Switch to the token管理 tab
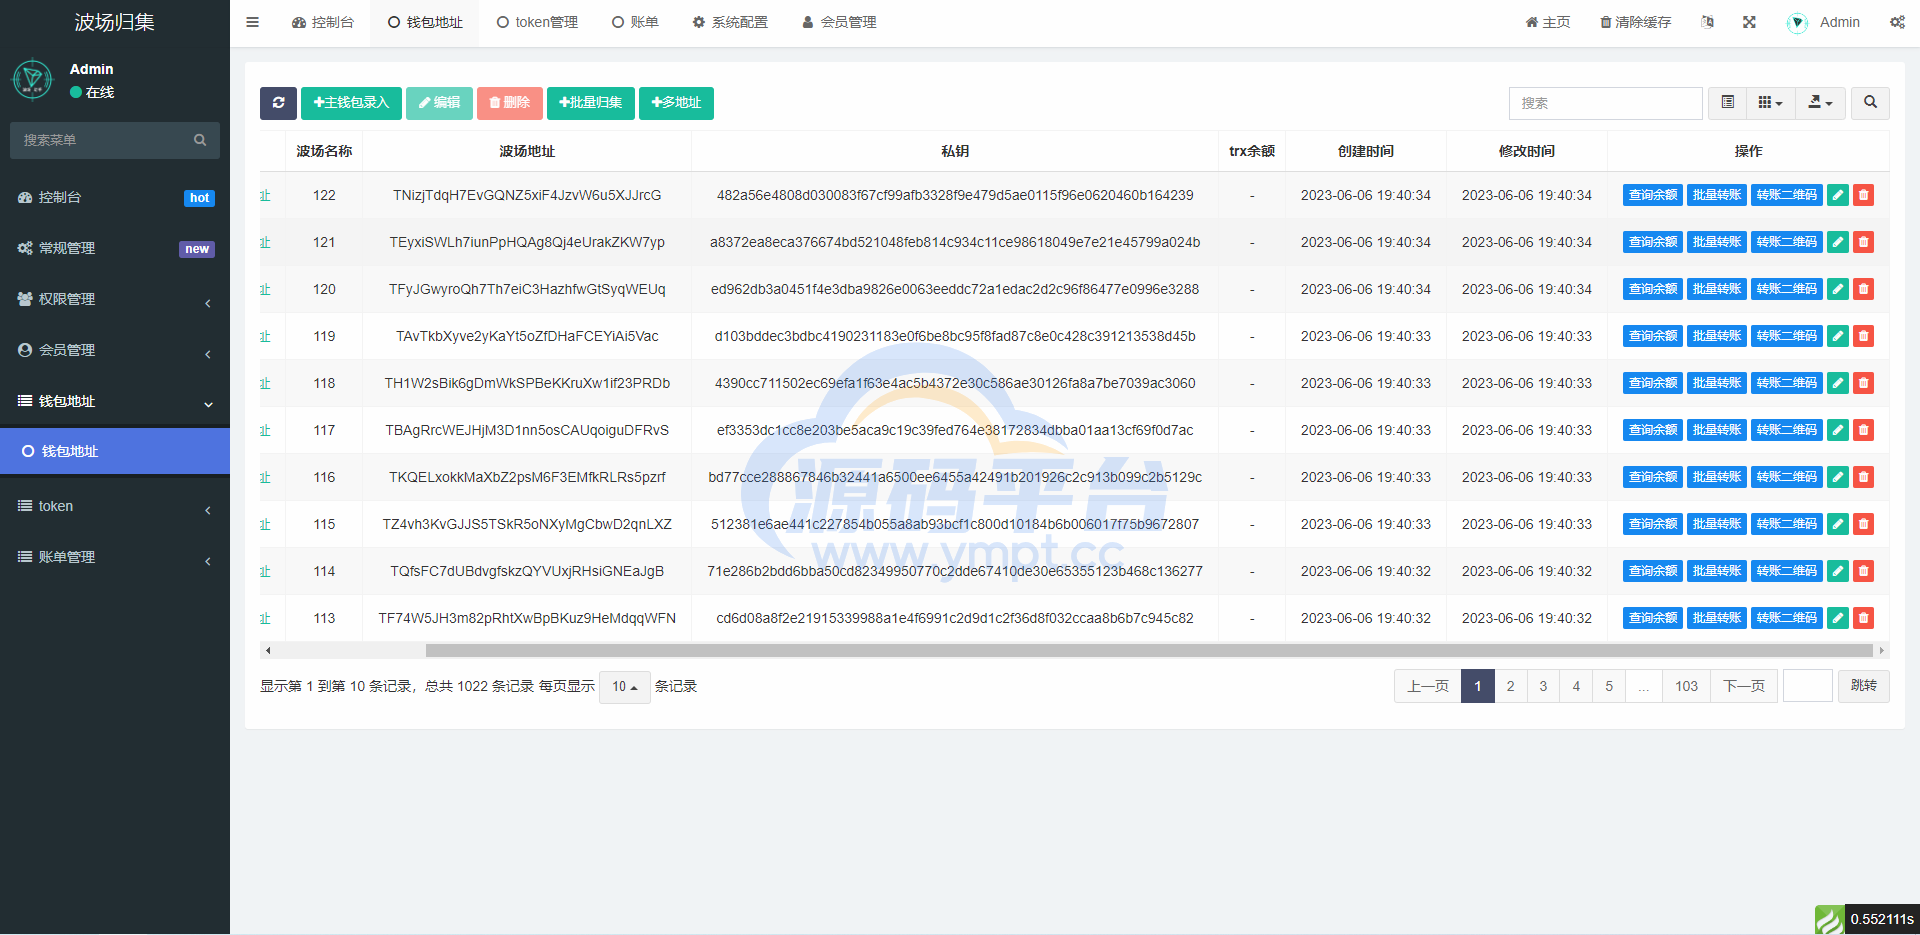This screenshot has width=1920, height=935. (537, 22)
